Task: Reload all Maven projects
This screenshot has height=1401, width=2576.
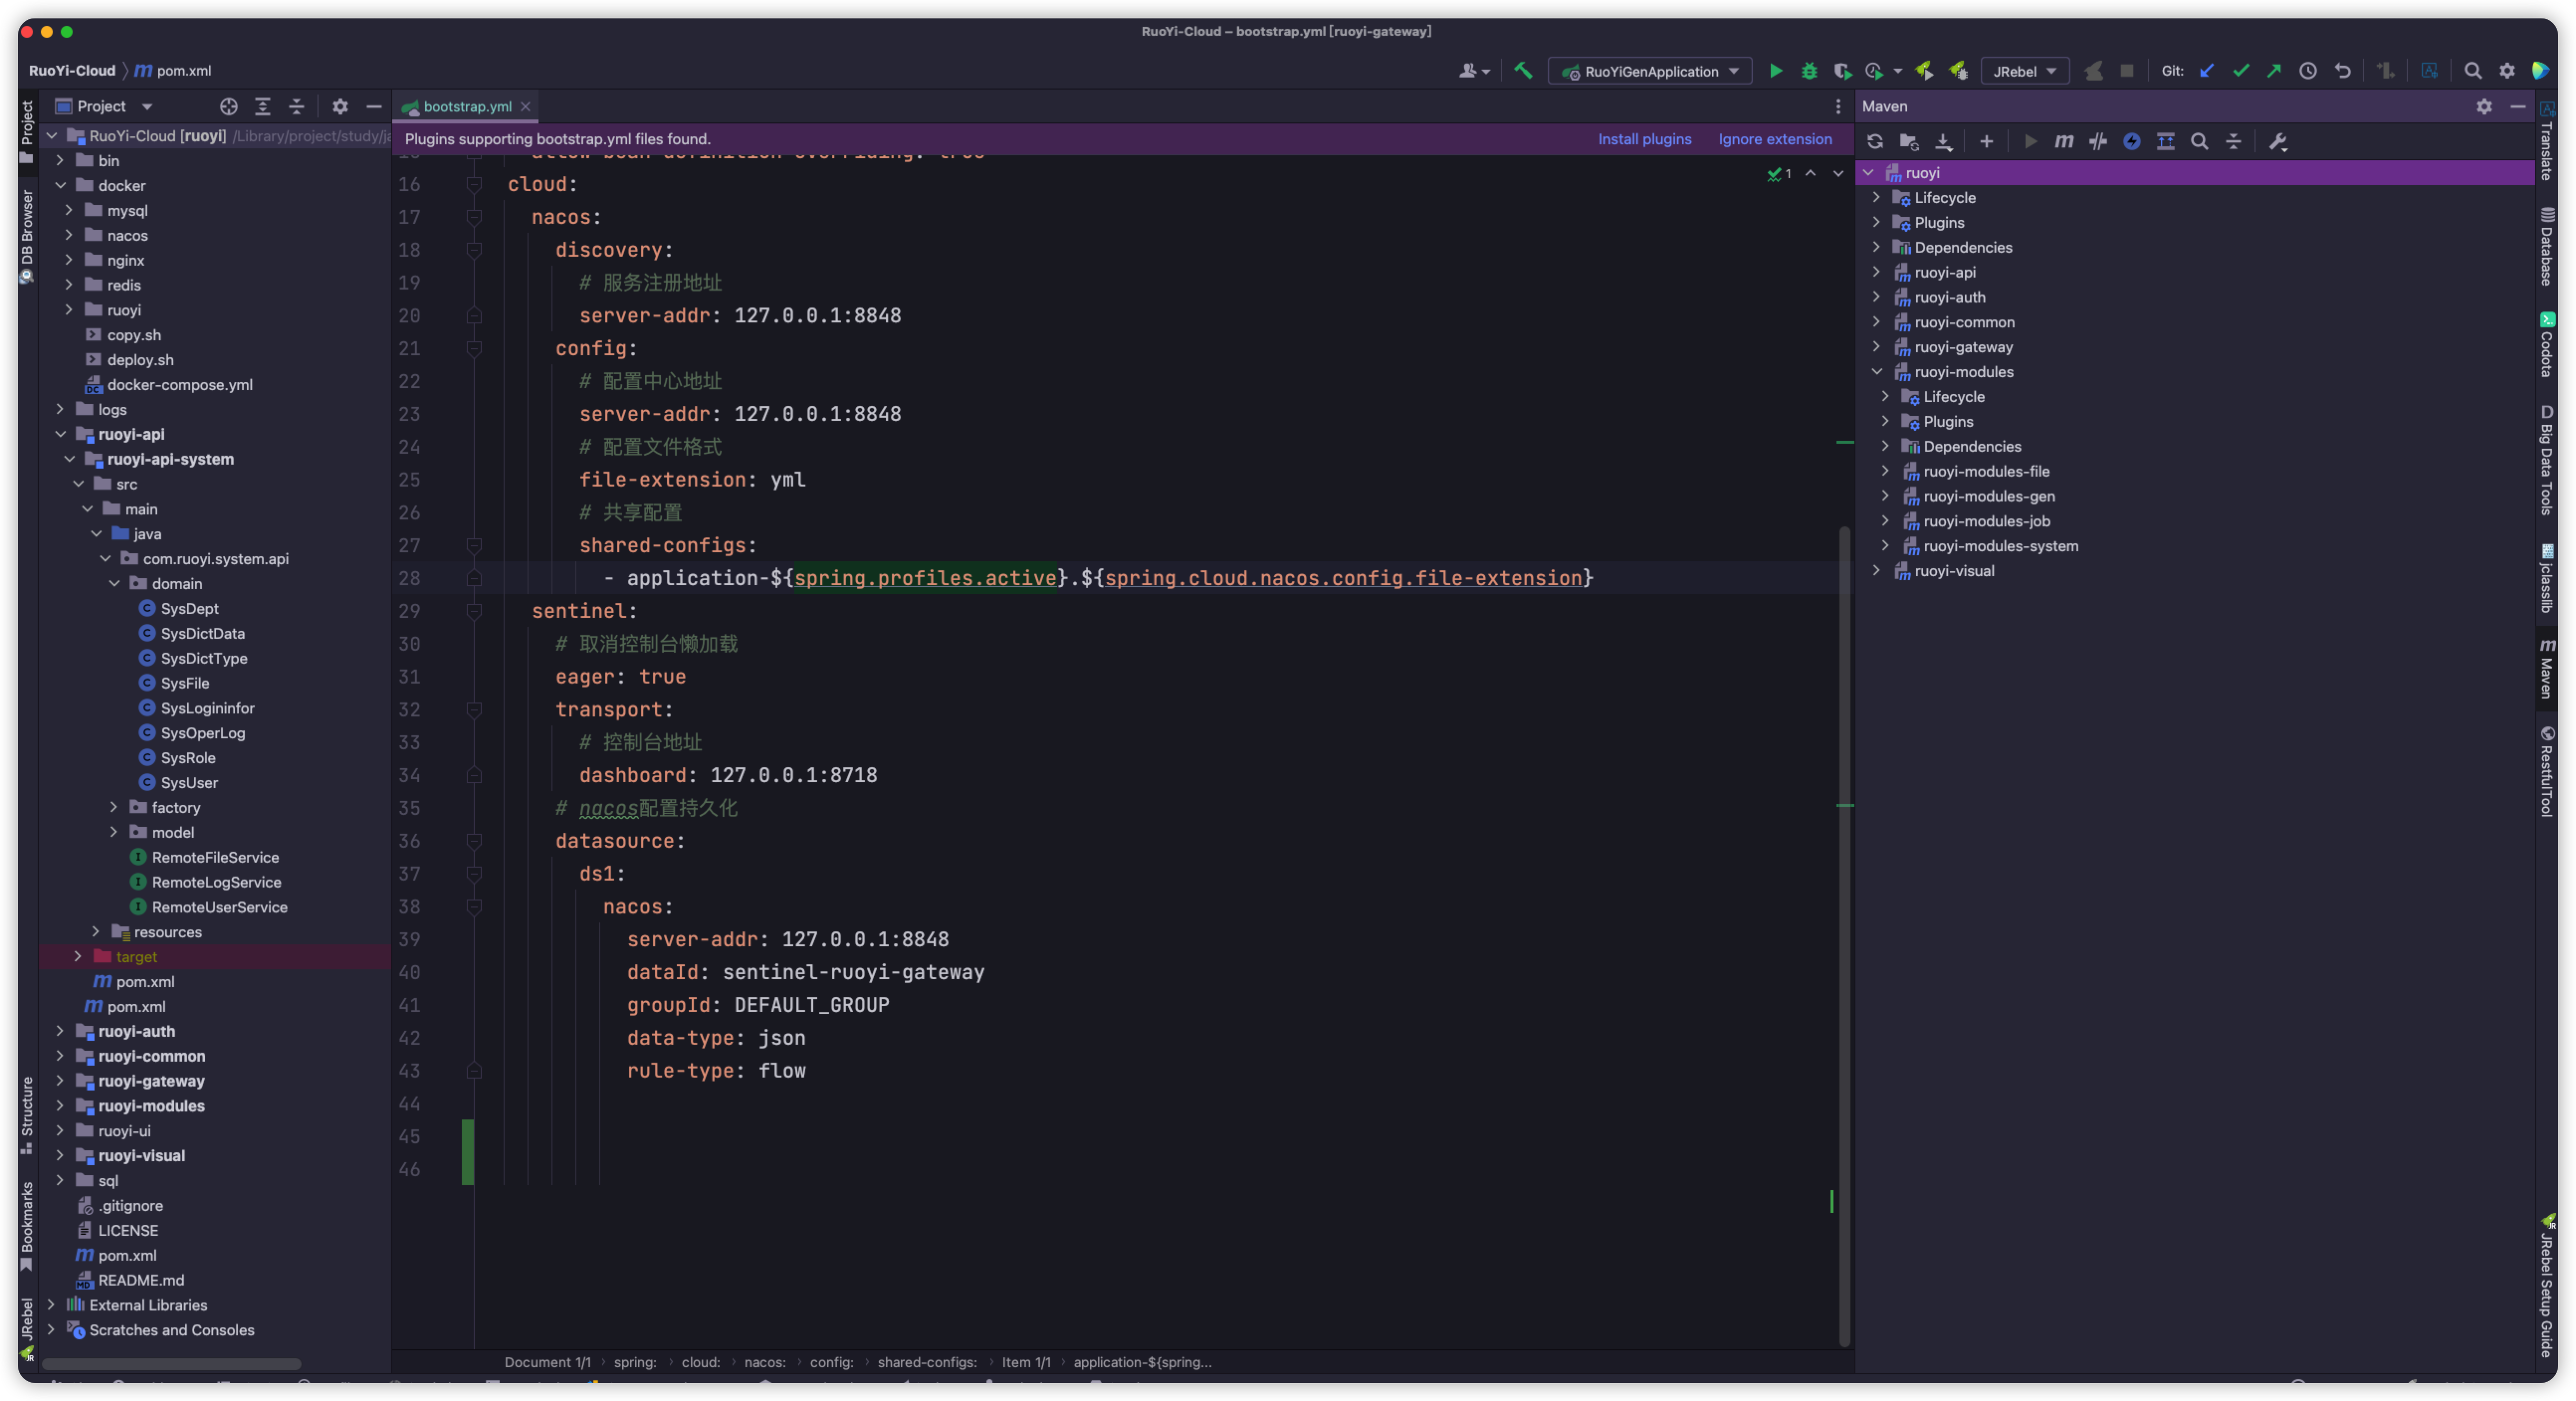Action: coord(1875,142)
